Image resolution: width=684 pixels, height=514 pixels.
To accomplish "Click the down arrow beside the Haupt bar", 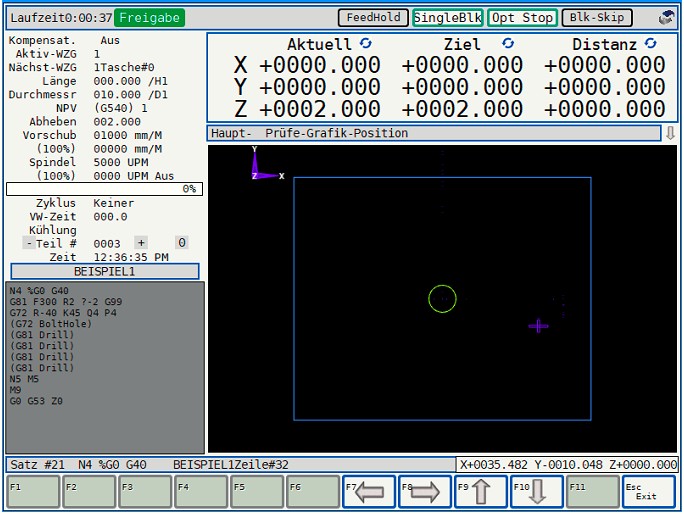I will [x=670, y=133].
